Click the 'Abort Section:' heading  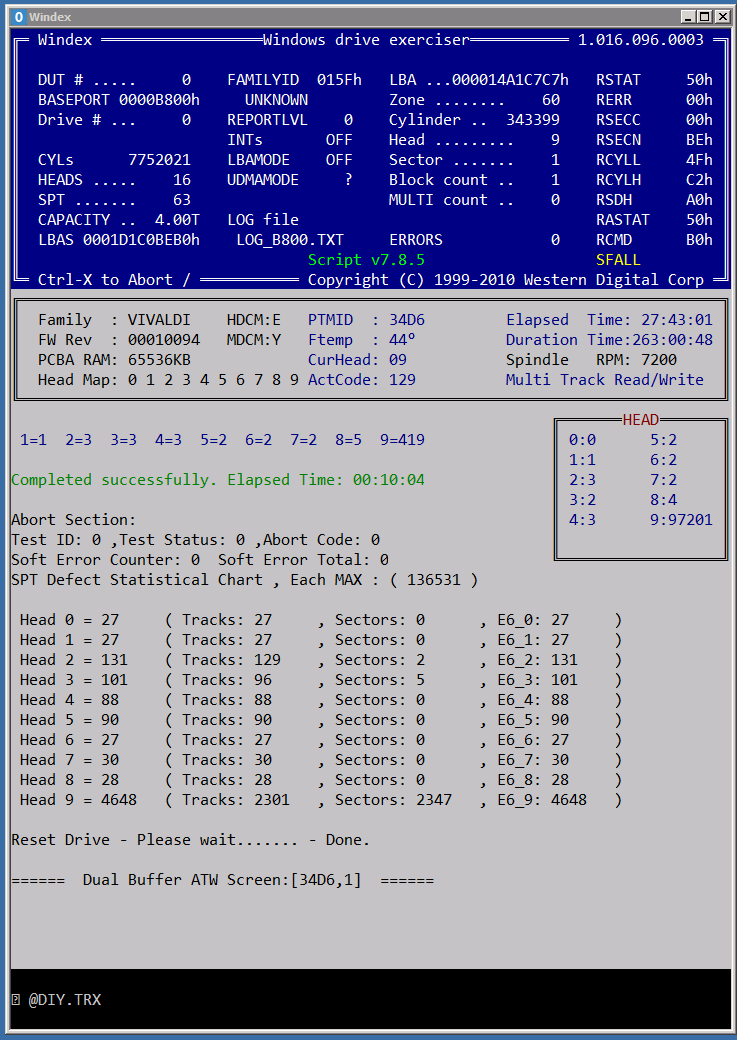(x=74, y=519)
